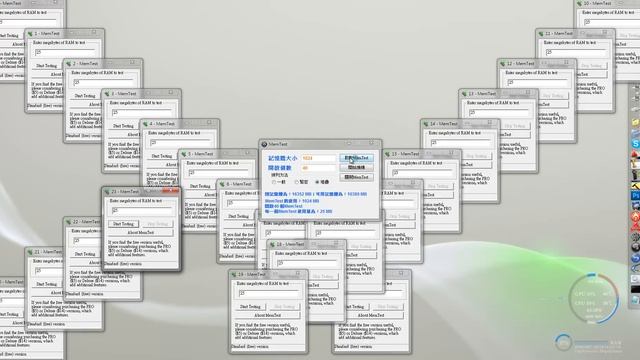
Task: Click Start Testing in window 19 - MemTest
Action: [x=250, y=307]
